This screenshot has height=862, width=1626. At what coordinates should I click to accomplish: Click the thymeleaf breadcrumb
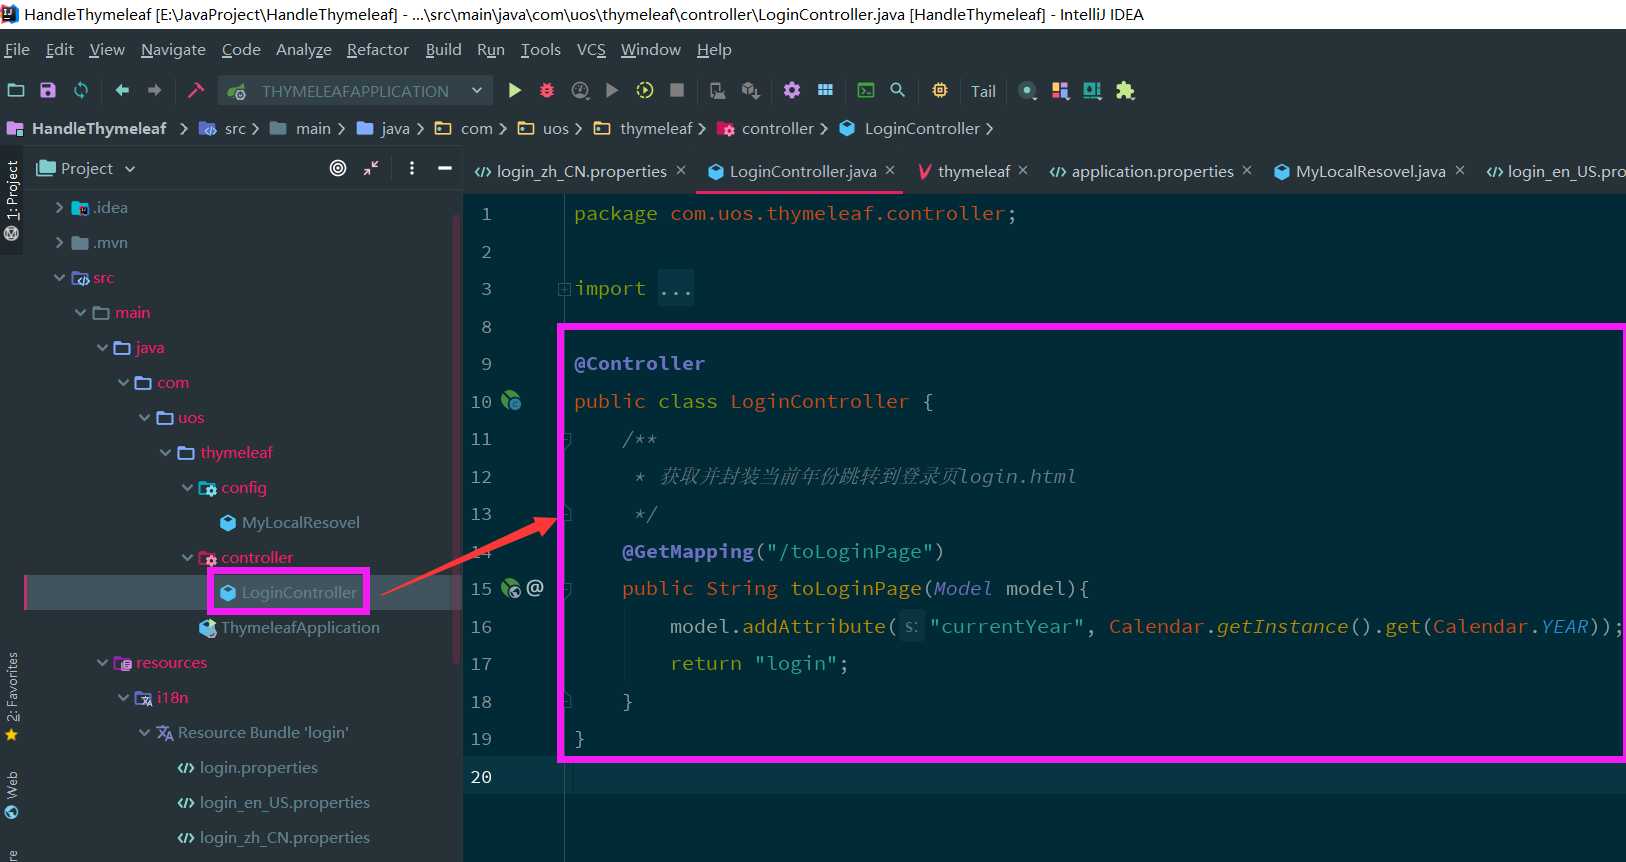coord(655,128)
